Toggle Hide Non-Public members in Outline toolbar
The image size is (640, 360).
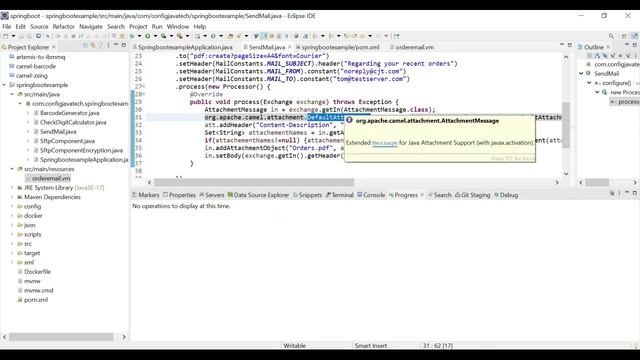pos(620,55)
